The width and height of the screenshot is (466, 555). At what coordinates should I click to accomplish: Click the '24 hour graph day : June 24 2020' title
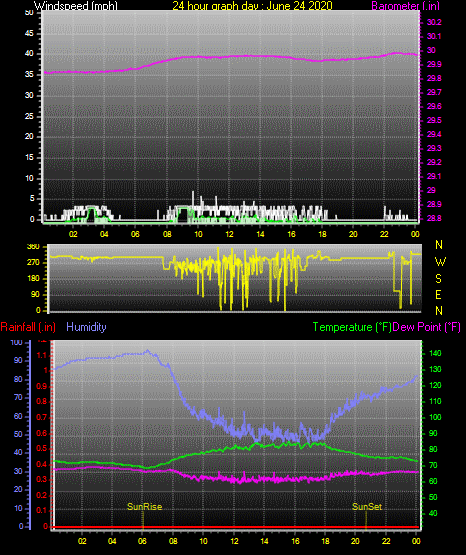click(253, 6)
